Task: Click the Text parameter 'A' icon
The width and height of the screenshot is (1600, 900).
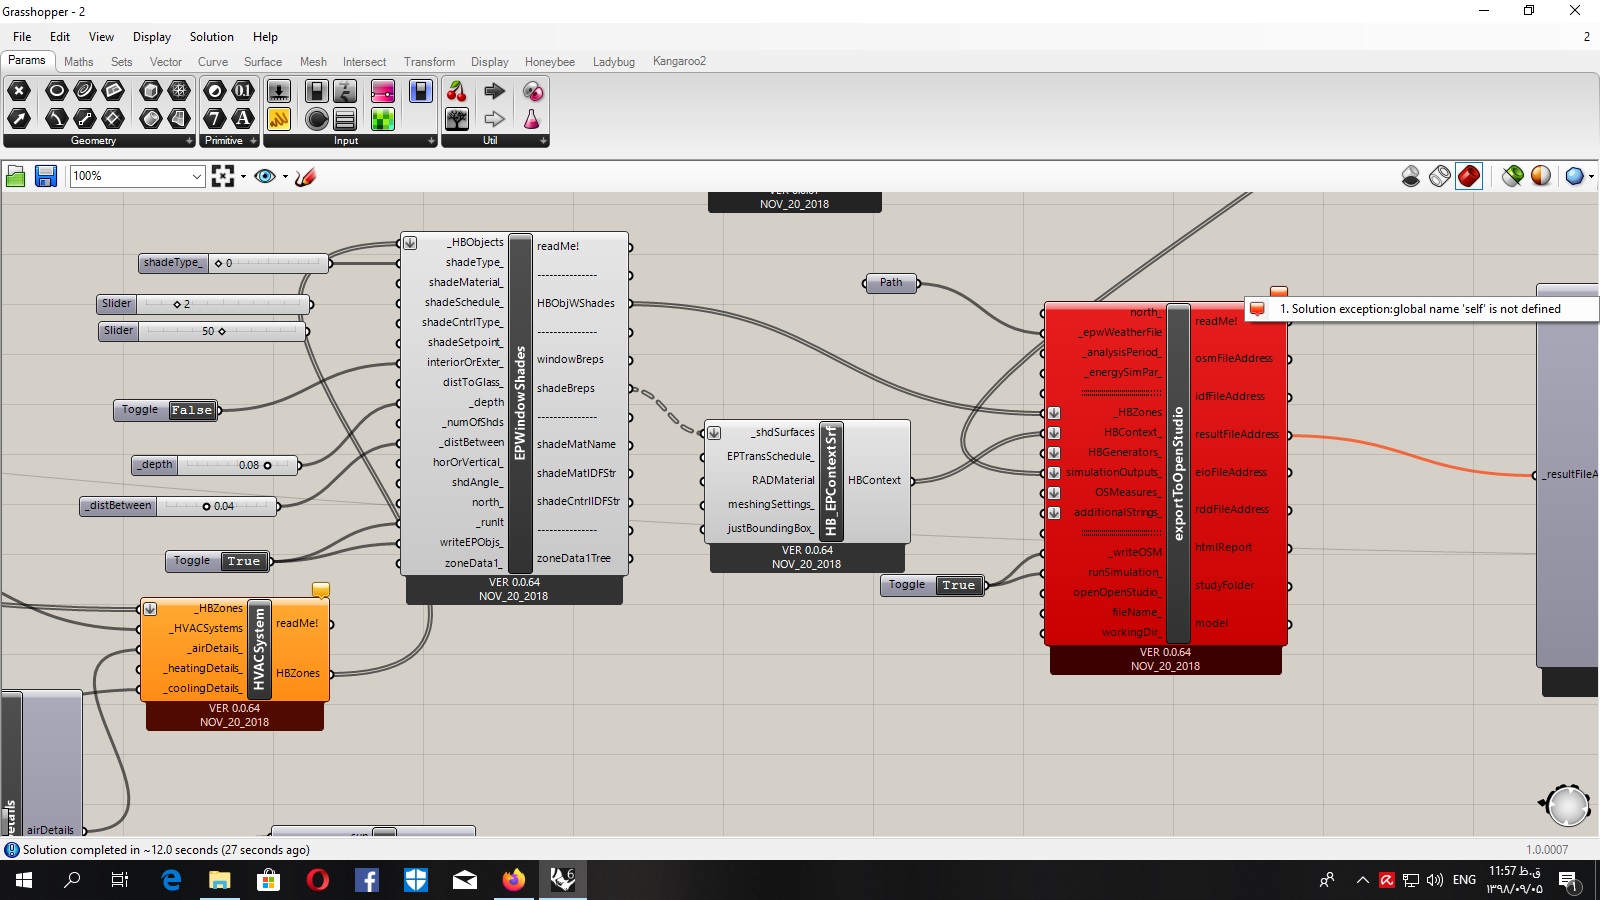Action: (243, 120)
